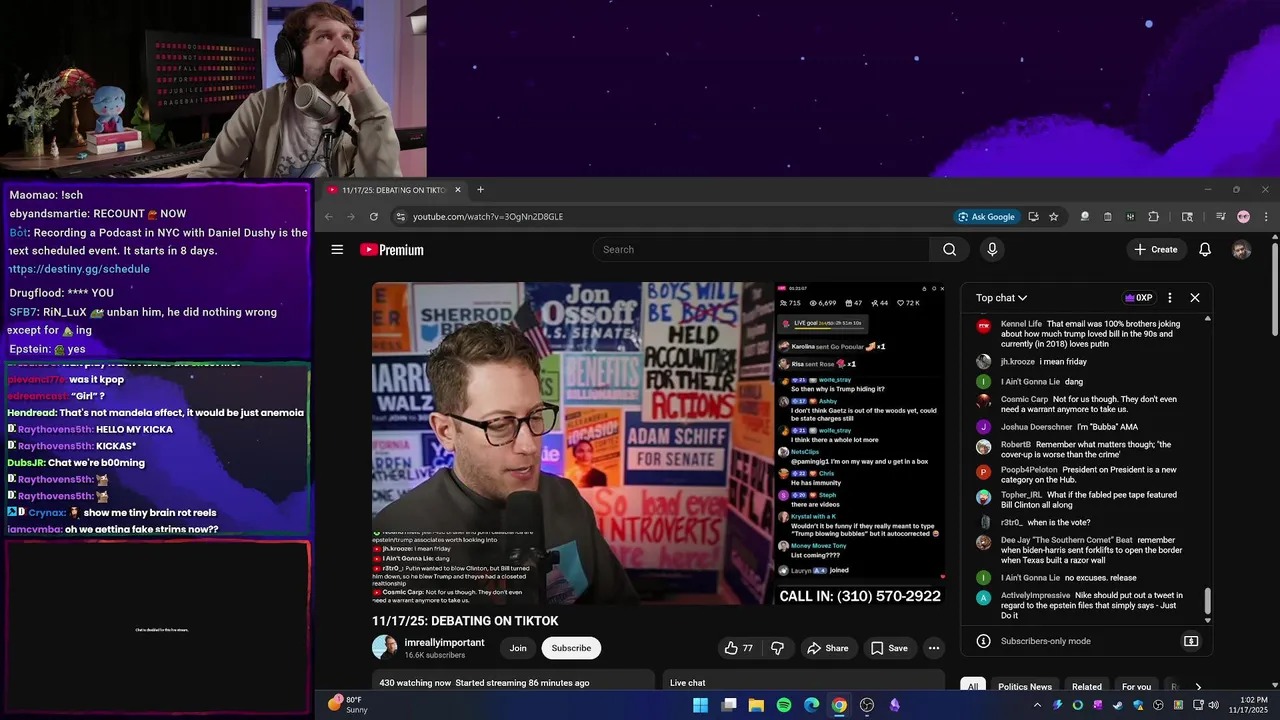Image resolution: width=1280 pixels, height=720 pixels.
Task: Click the install app icon in the address bar
Action: 1033,216
